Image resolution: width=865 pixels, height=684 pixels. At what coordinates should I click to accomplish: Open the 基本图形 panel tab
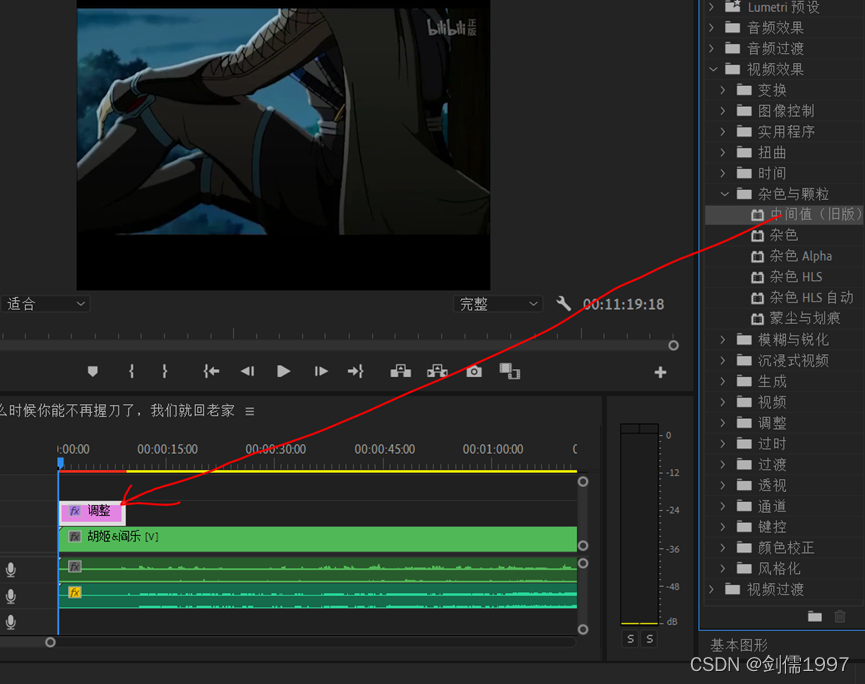[x=739, y=645]
